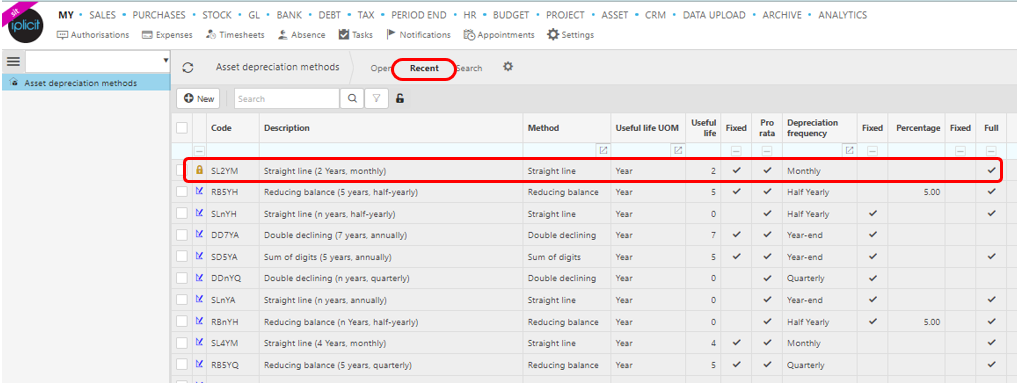Switch to the Search tab
Screen dimensions: 1017x383
(x=469, y=68)
